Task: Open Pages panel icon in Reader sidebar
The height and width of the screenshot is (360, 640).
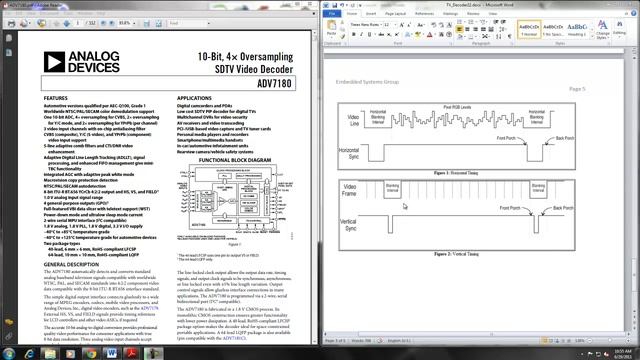Action: click(x=9, y=38)
